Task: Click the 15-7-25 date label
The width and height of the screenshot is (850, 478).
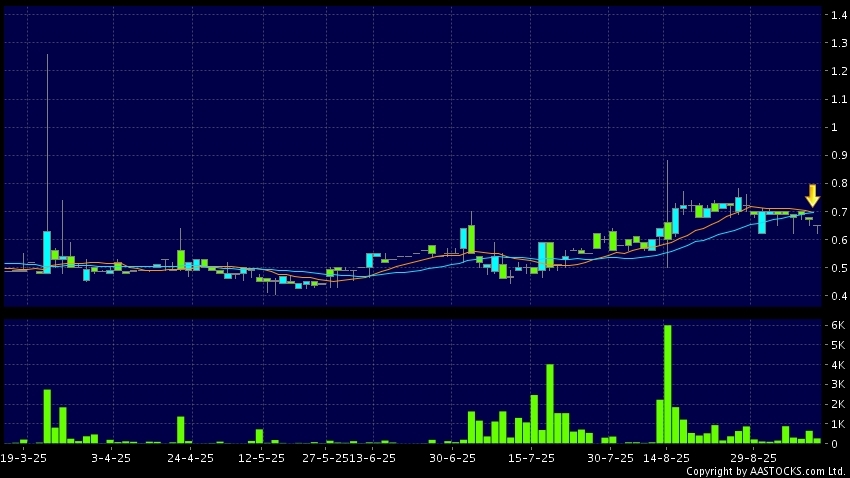Action: coord(531,458)
